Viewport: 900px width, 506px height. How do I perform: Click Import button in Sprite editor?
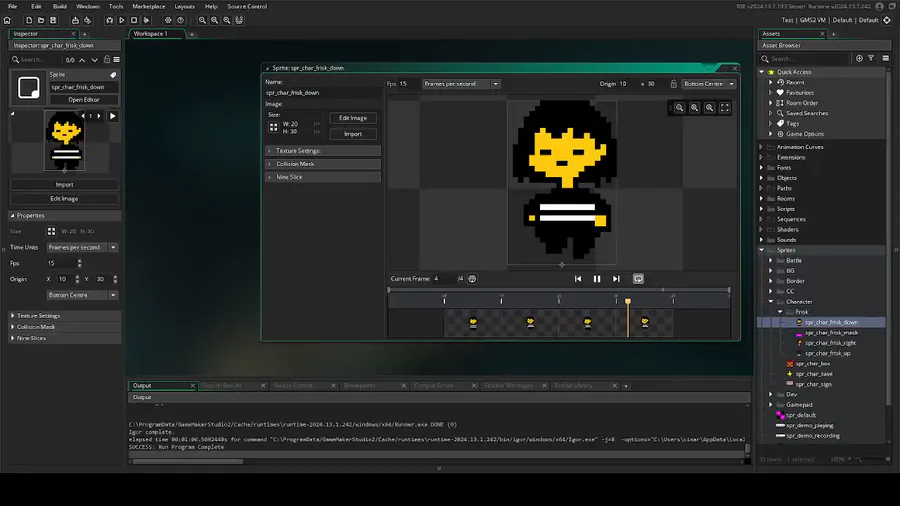(353, 134)
